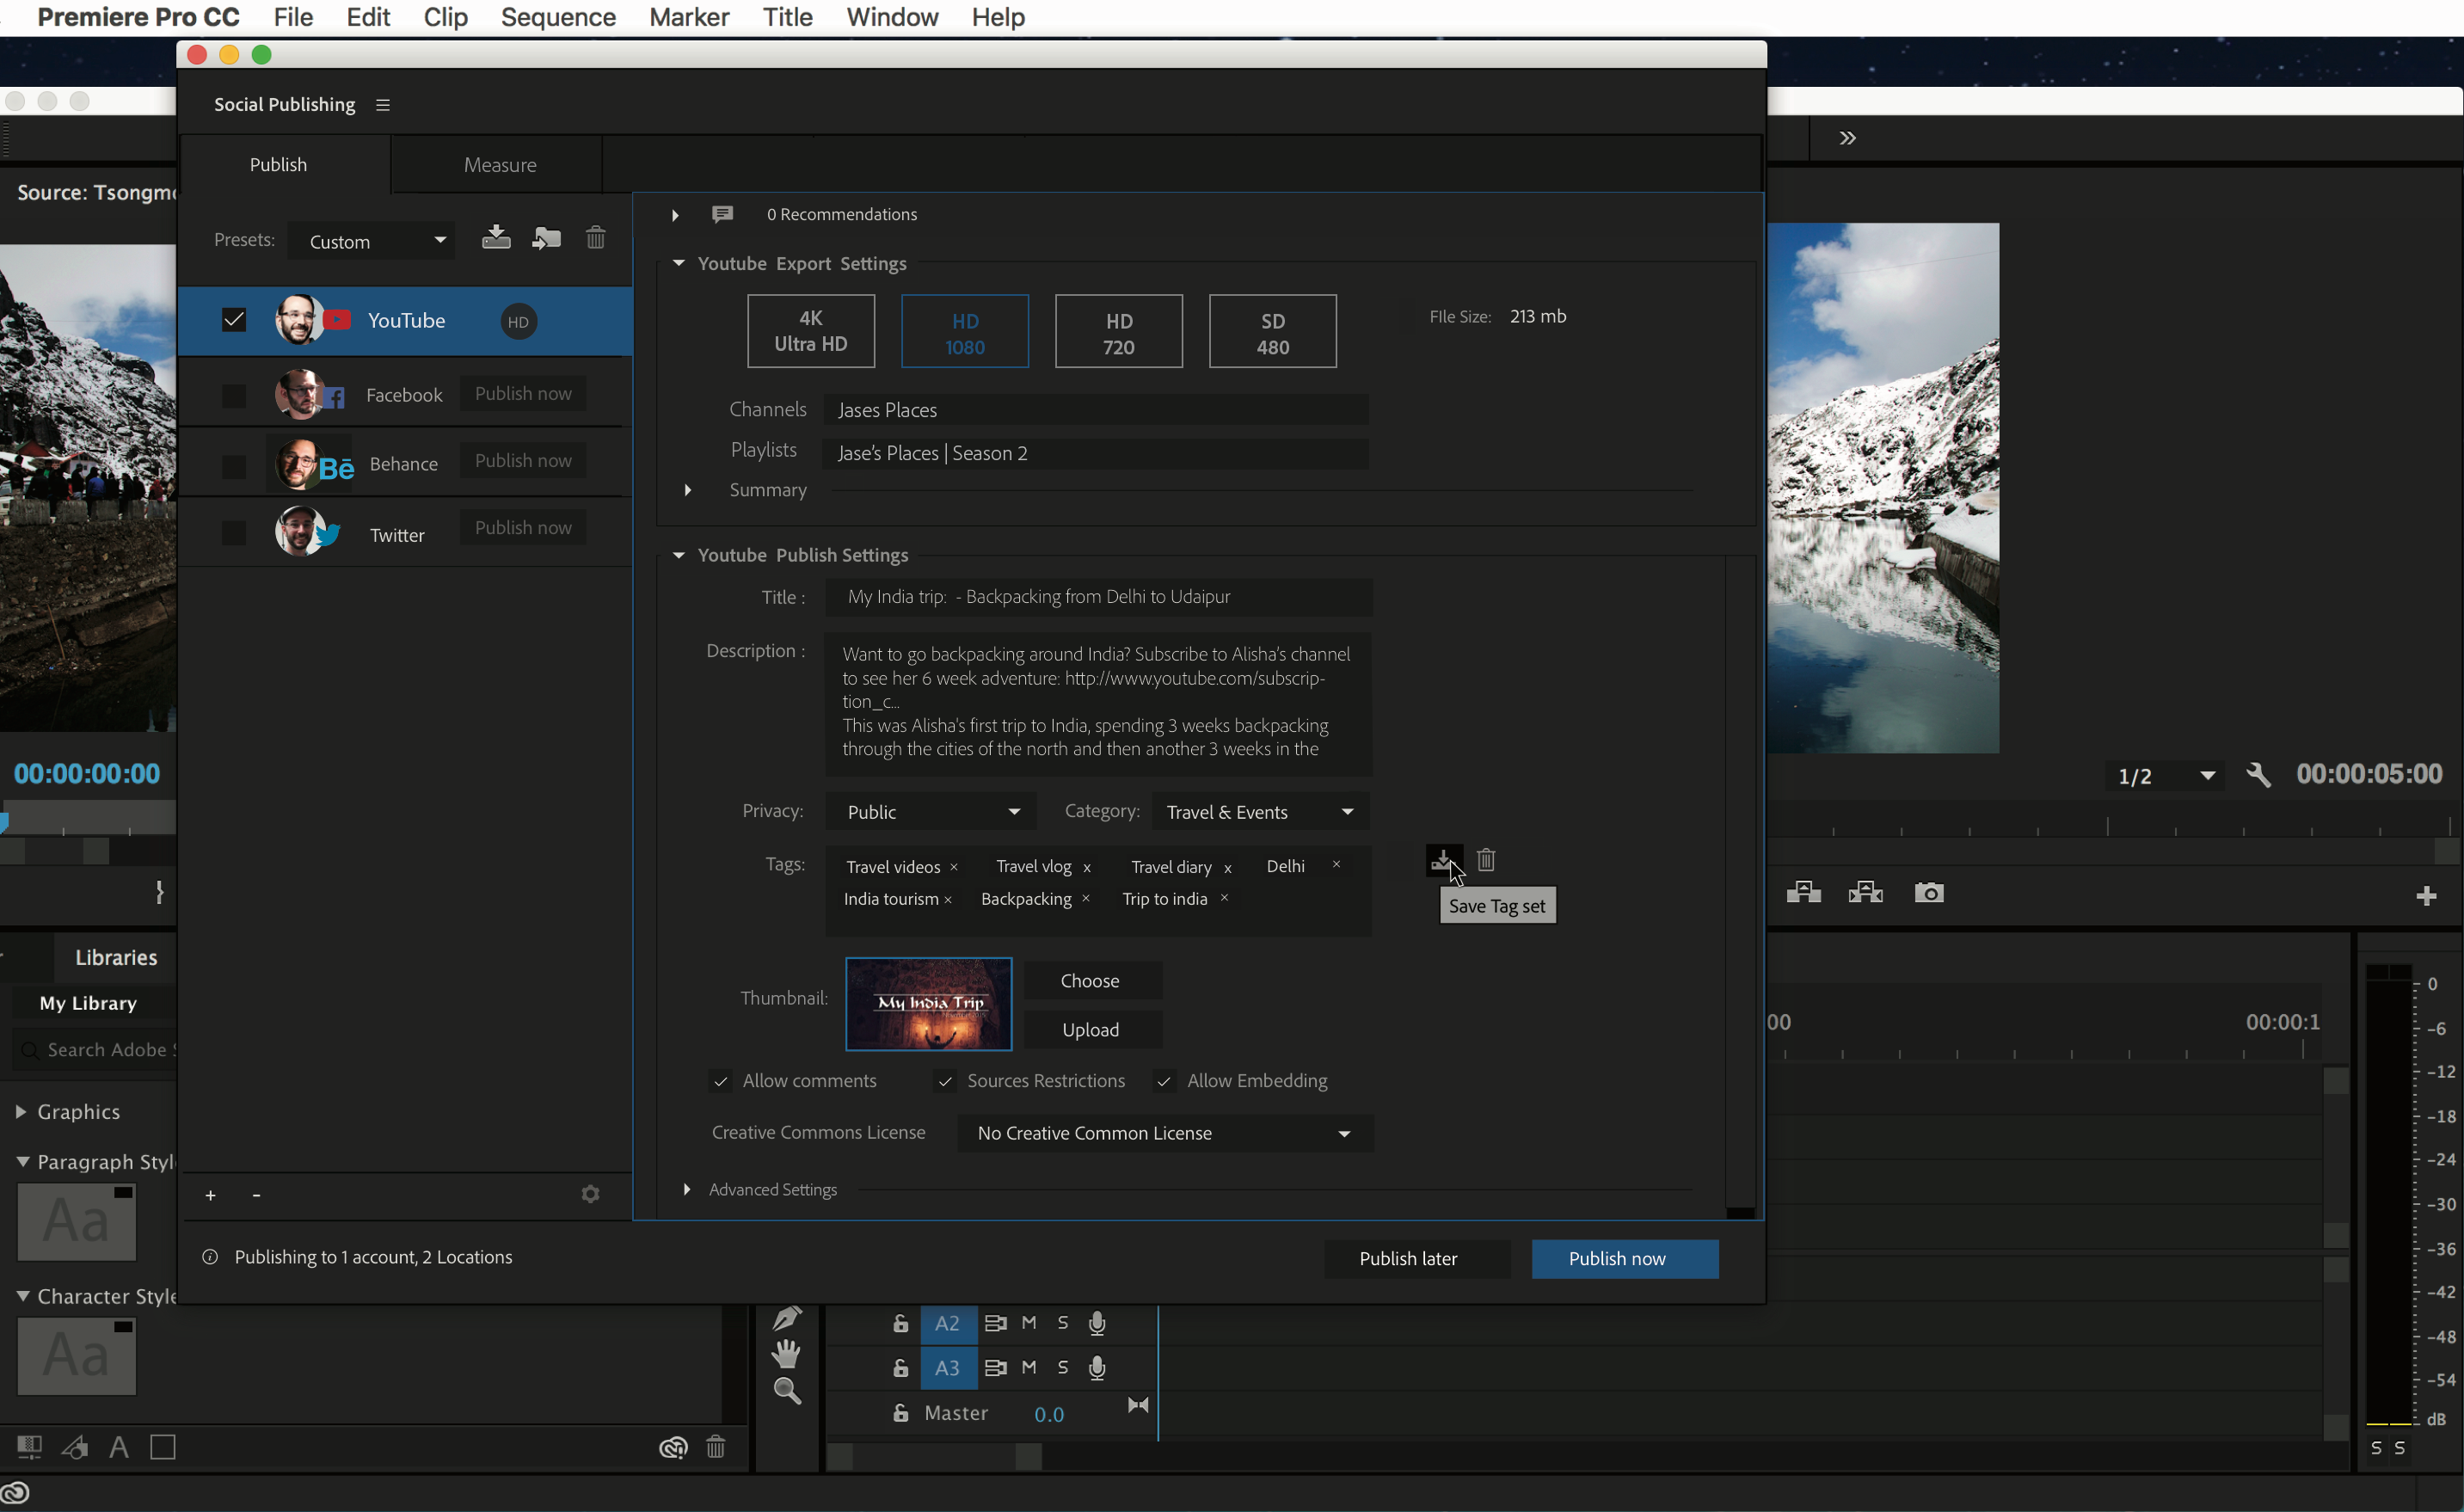Mute track A3 with M button
The height and width of the screenshot is (1512, 2464).
[x=1029, y=1367]
